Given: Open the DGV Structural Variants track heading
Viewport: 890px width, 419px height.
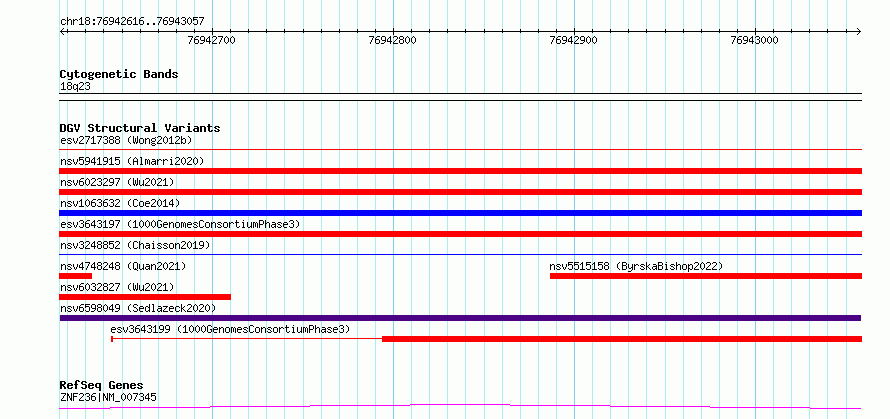Looking at the screenshot, I should click(x=140, y=128).
